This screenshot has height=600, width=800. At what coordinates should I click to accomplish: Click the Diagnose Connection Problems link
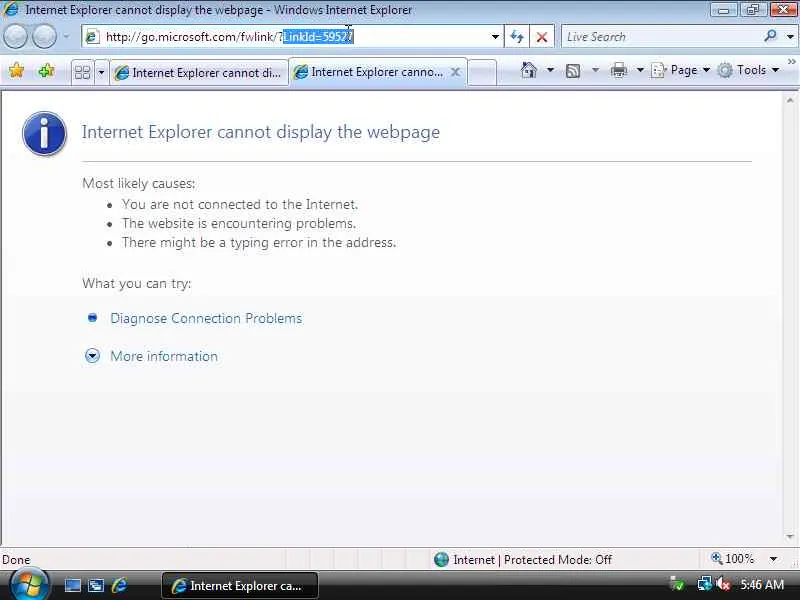[206, 318]
